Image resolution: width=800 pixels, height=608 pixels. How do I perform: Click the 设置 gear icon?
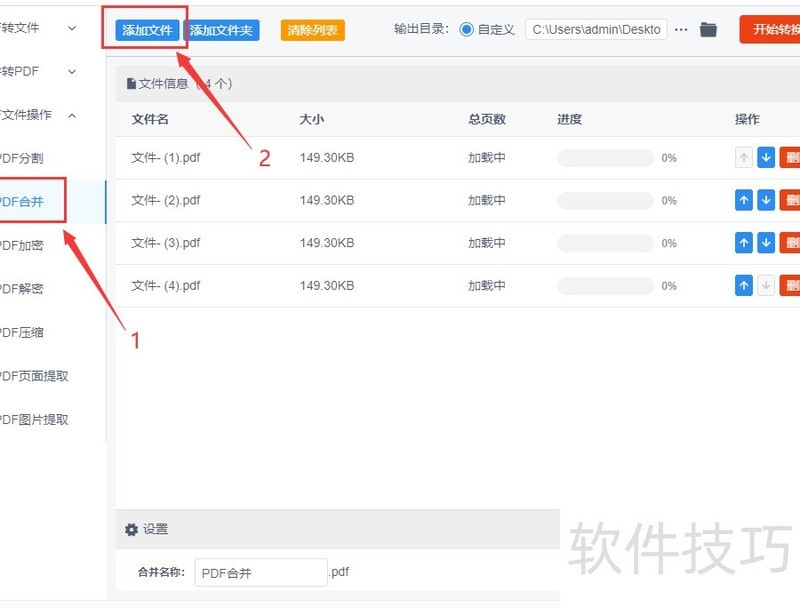(132, 529)
